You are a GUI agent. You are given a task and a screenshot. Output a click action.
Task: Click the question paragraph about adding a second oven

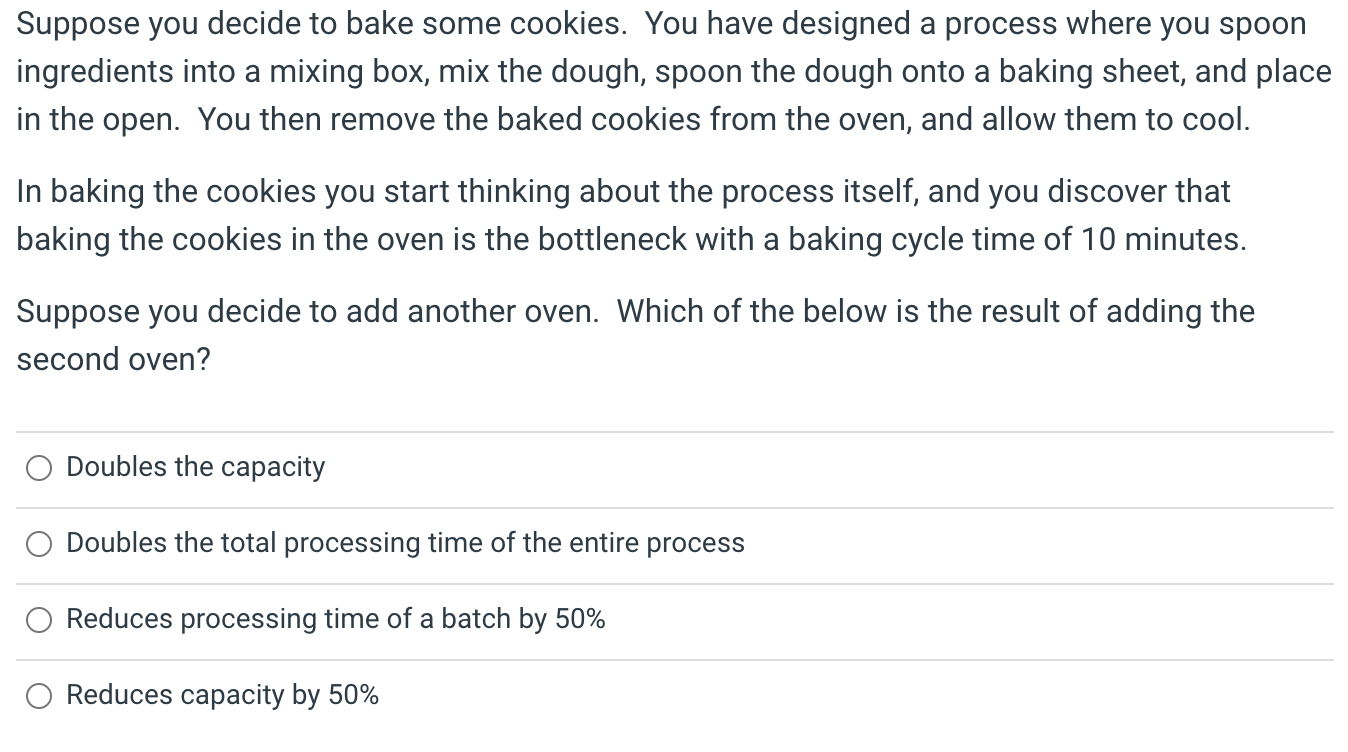[x=636, y=335]
